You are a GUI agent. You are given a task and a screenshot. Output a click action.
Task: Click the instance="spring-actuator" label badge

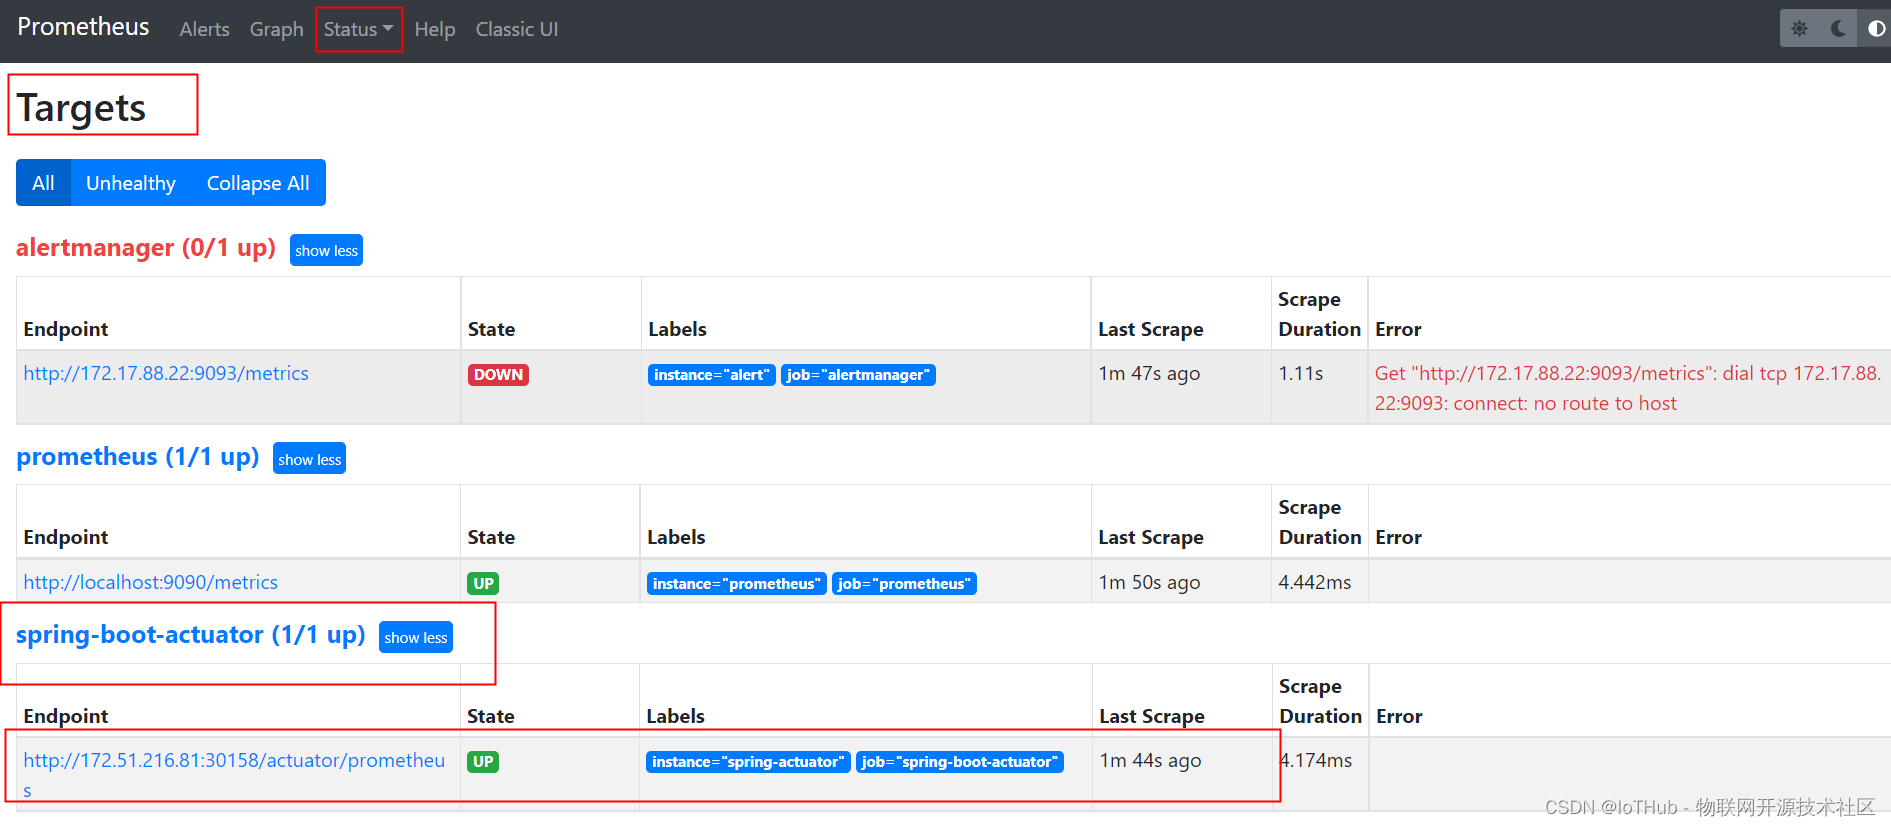pos(748,762)
